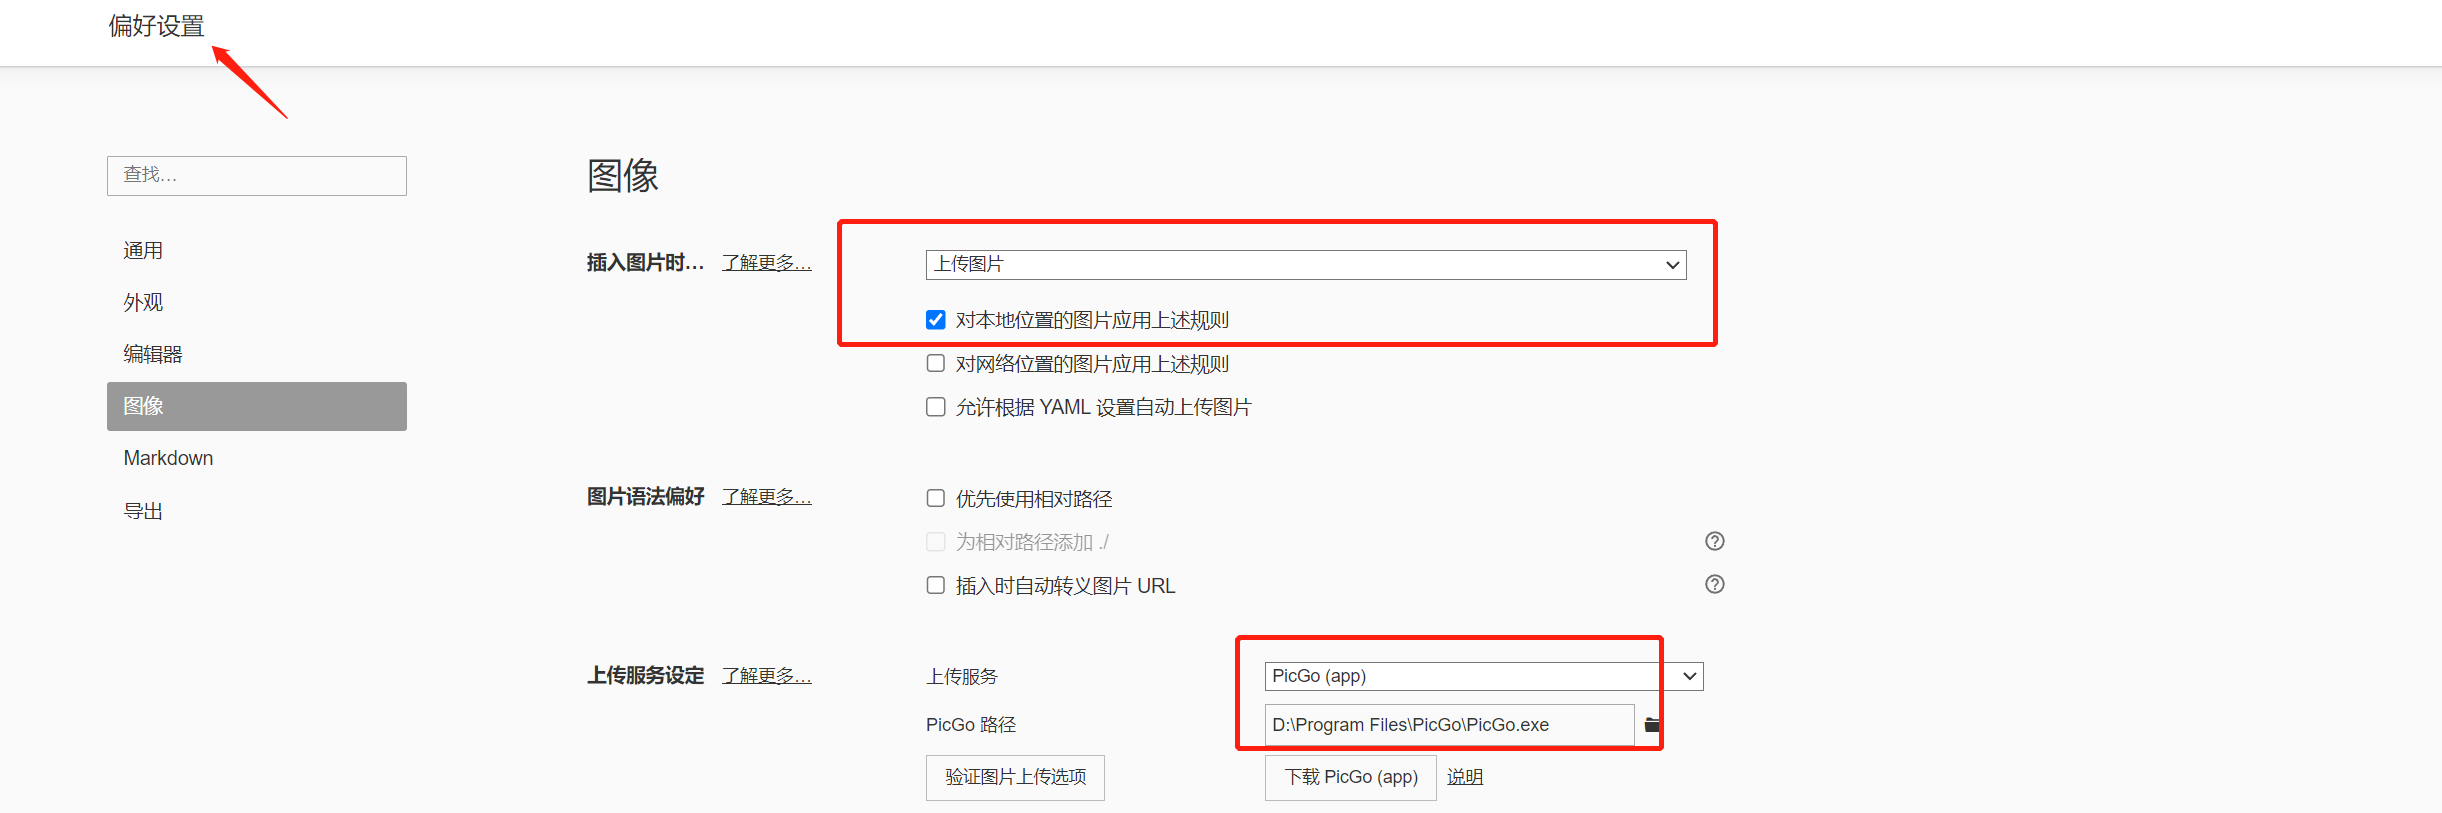Enable 允许根据 YAML 设置自动上传图片 checkbox

935,407
